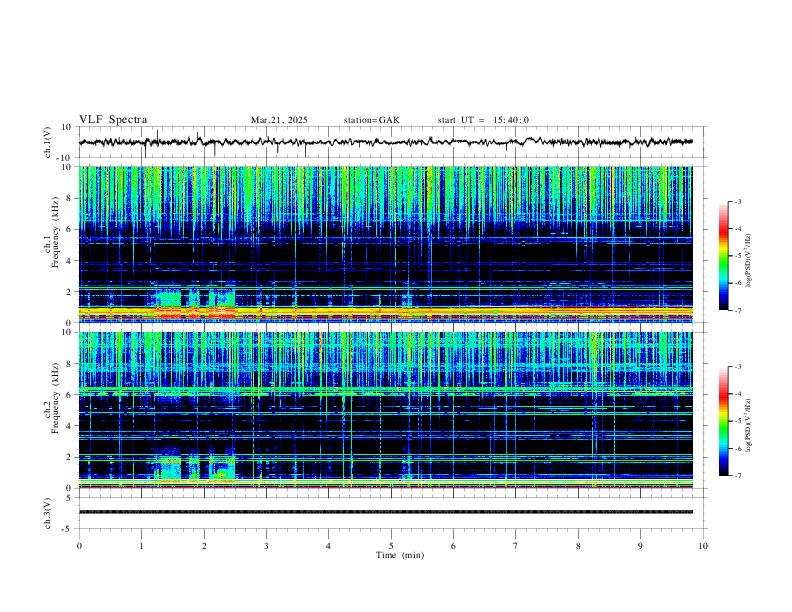792x612 pixels.
Task: Click time axis tick label '5'
Action: (391, 546)
